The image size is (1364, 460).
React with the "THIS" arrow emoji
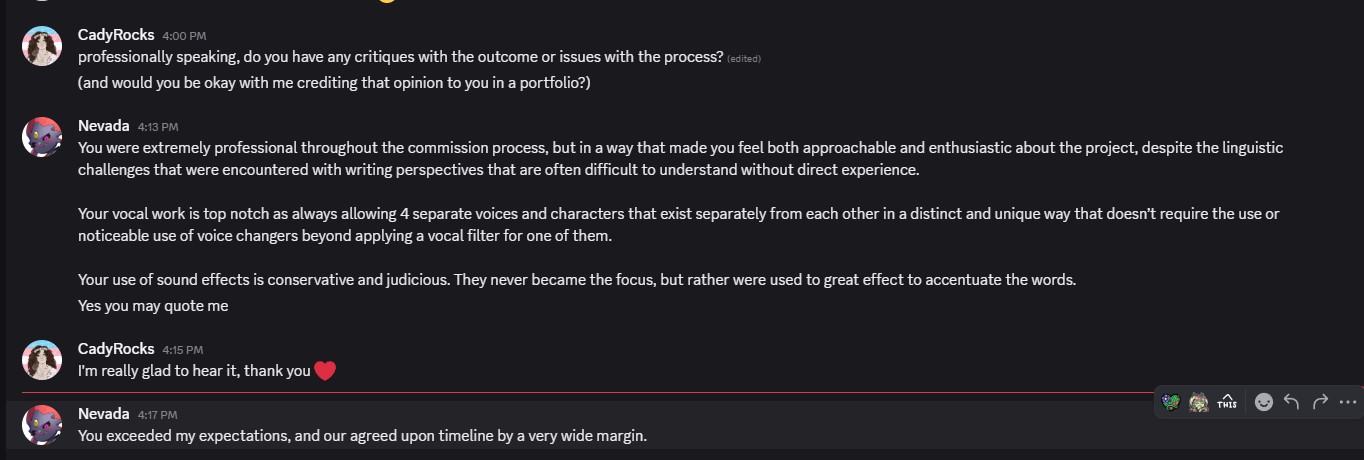click(1227, 402)
